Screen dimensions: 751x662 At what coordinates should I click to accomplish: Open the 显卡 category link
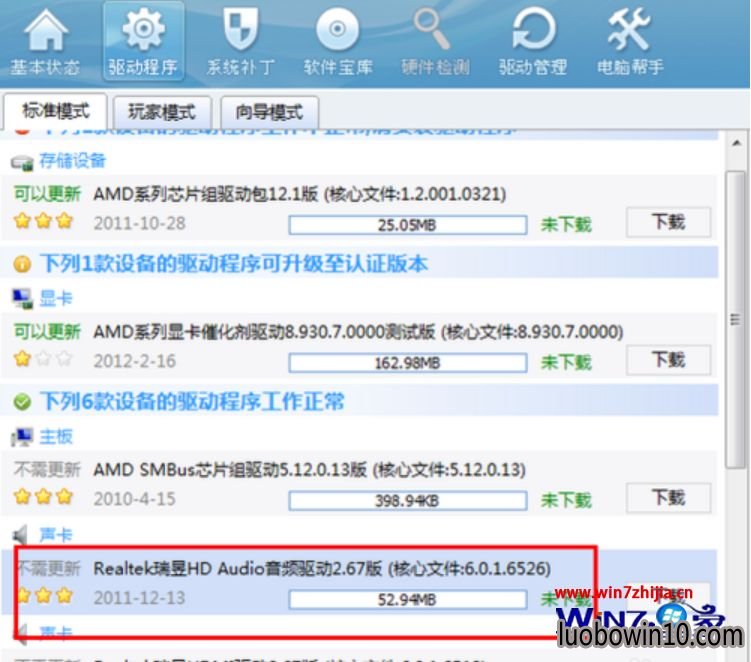coord(56,298)
